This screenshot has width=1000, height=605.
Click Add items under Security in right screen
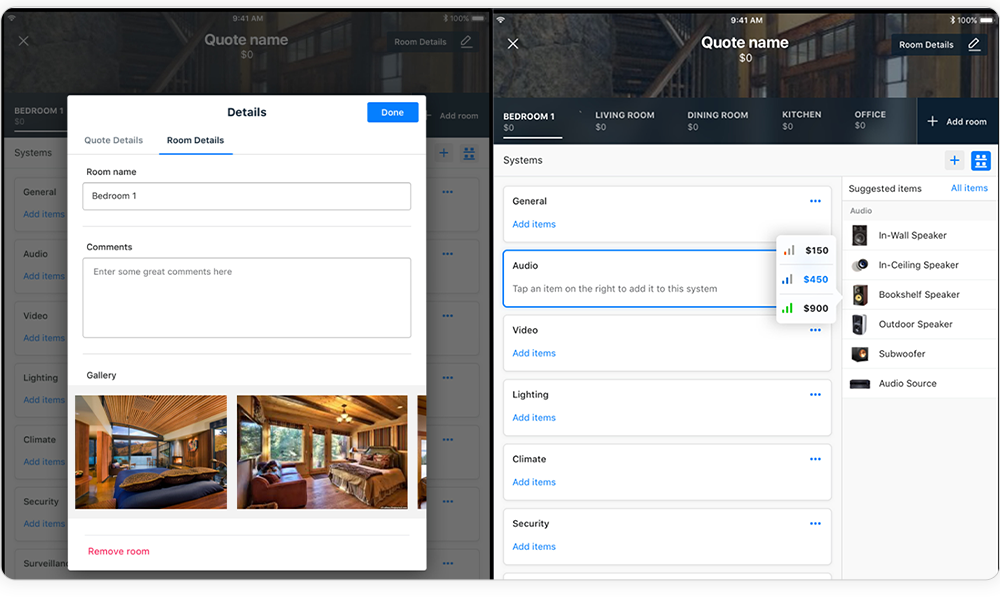(x=534, y=546)
